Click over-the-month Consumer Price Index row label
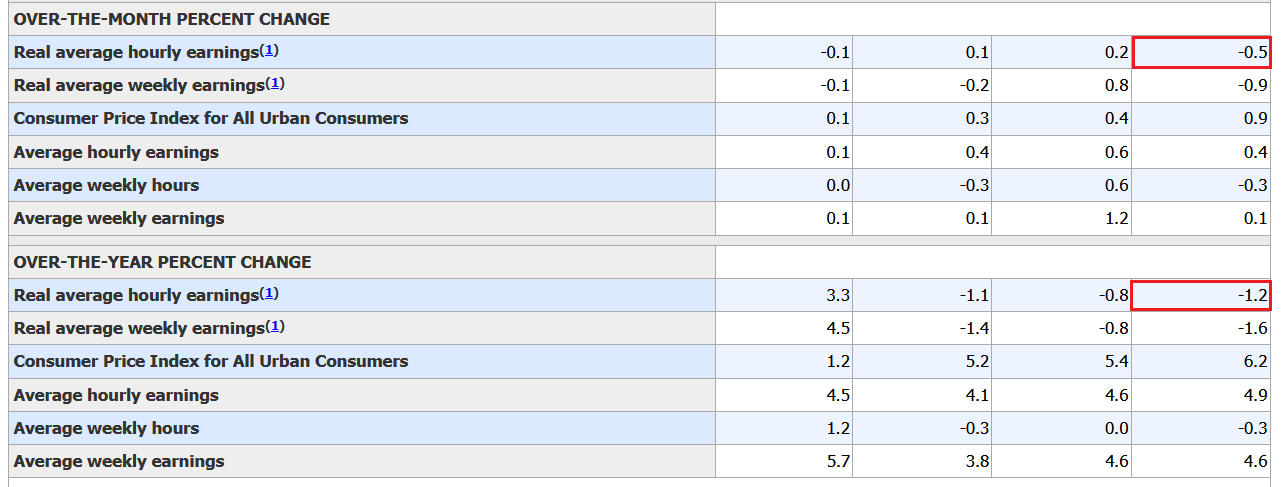 click(x=211, y=118)
